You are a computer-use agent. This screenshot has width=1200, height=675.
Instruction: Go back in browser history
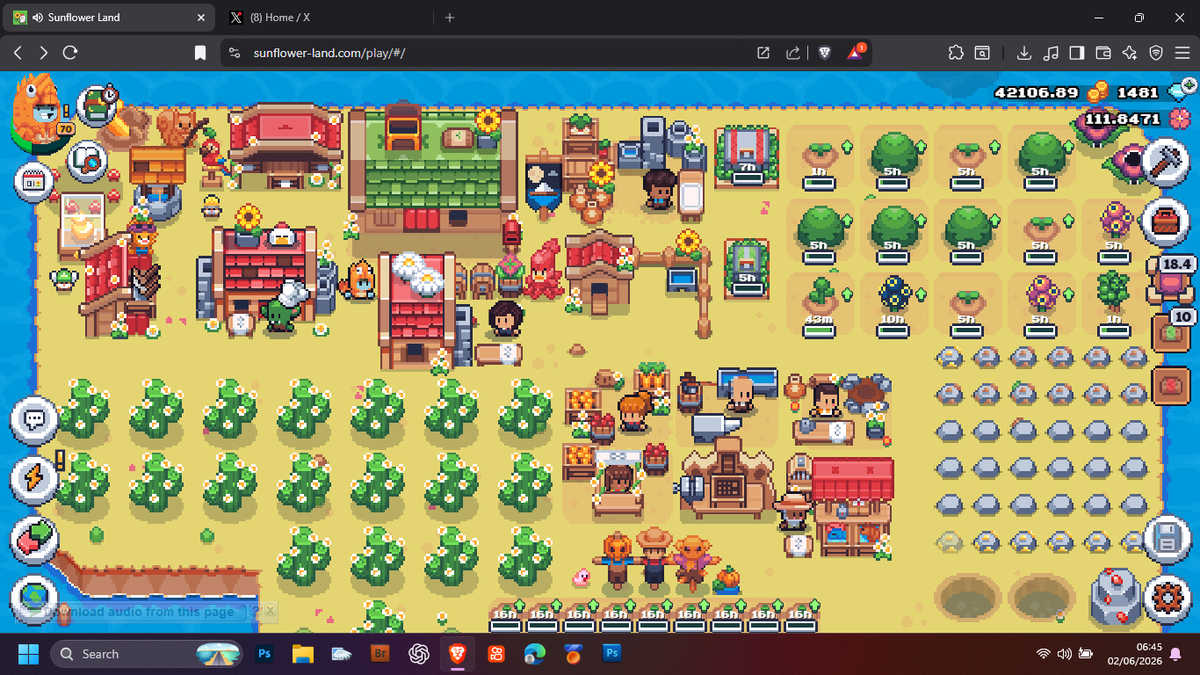[x=18, y=52]
